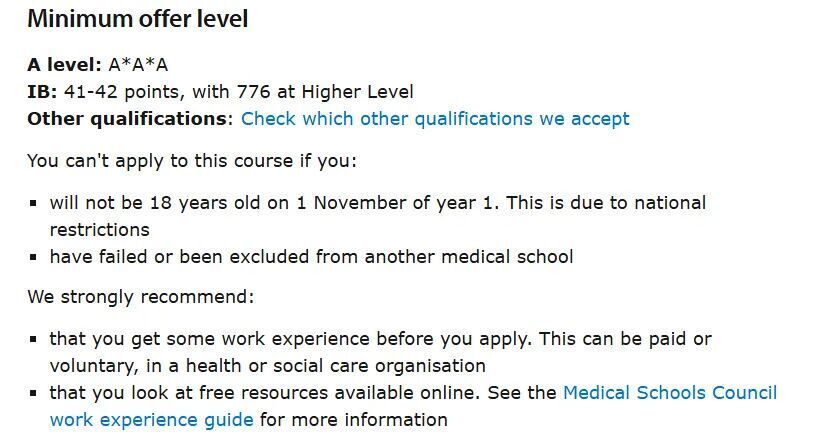Open the 'Check which other qualifications we accept' link
This screenshot has width=819, height=444.
point(435,119)
